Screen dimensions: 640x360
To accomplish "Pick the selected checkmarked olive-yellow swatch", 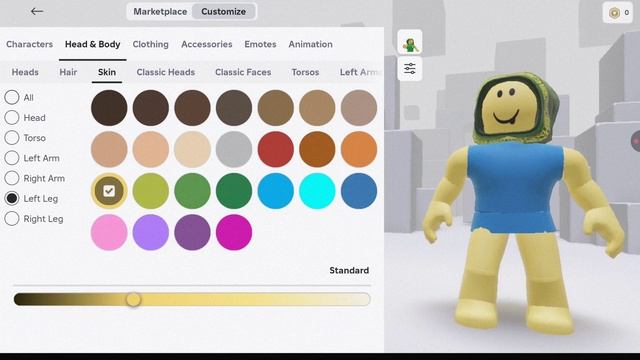I will point(109,191).
